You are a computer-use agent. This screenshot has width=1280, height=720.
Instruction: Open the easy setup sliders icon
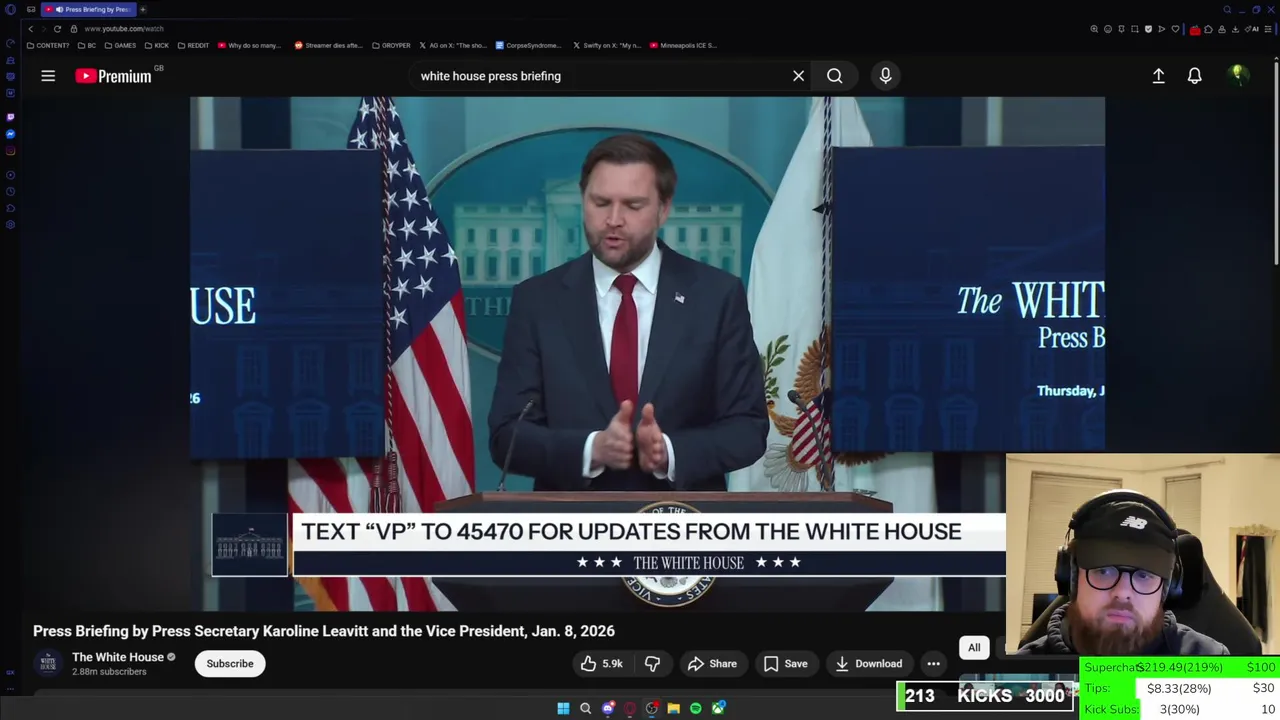pos(1268,29)
